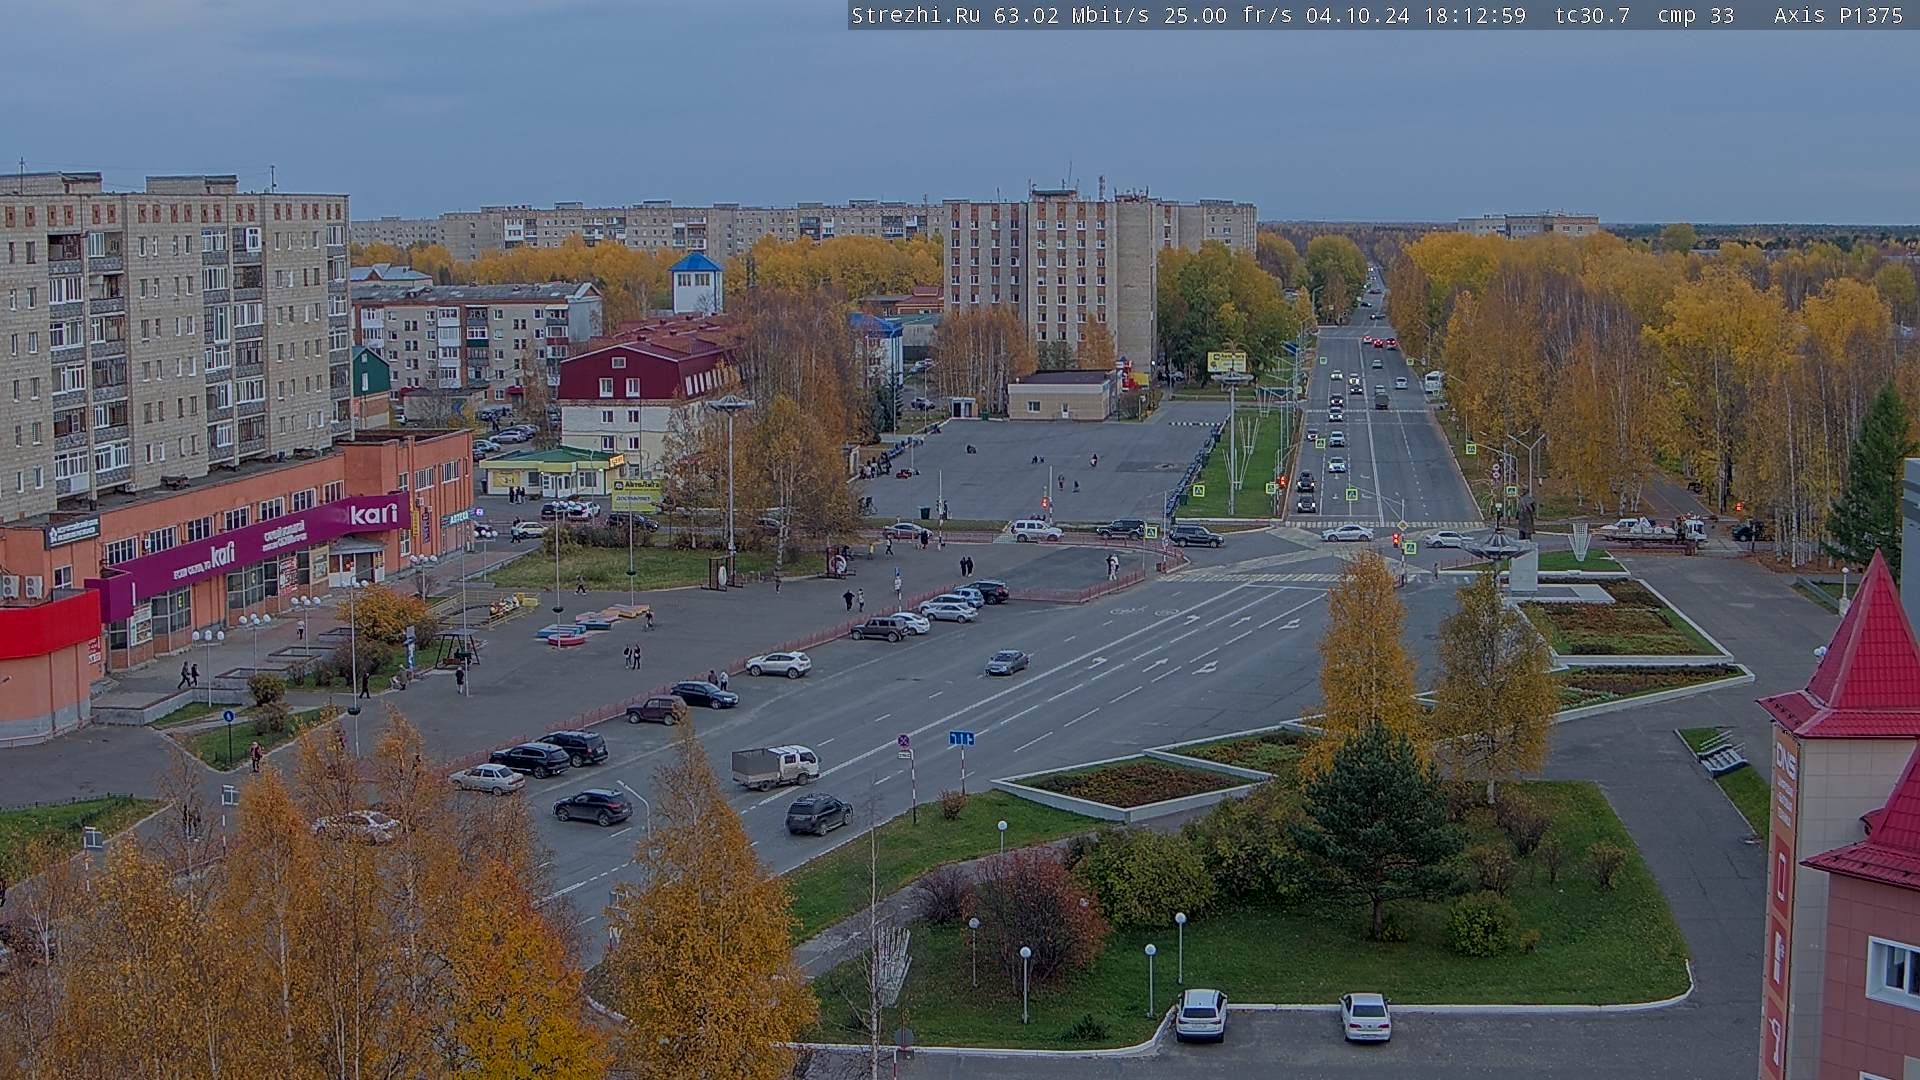1920x1080 pixels.
Task: Click the Strezhi.Ru overlay text
Action: (915, 15)
